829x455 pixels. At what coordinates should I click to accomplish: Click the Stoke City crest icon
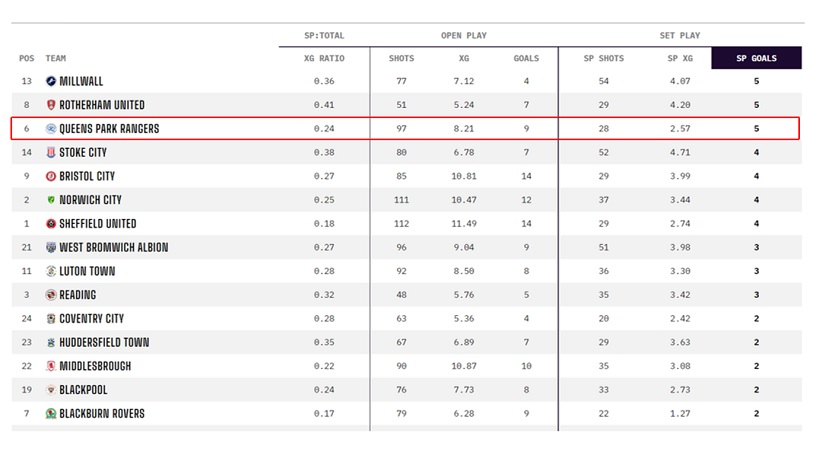(51, 153)
